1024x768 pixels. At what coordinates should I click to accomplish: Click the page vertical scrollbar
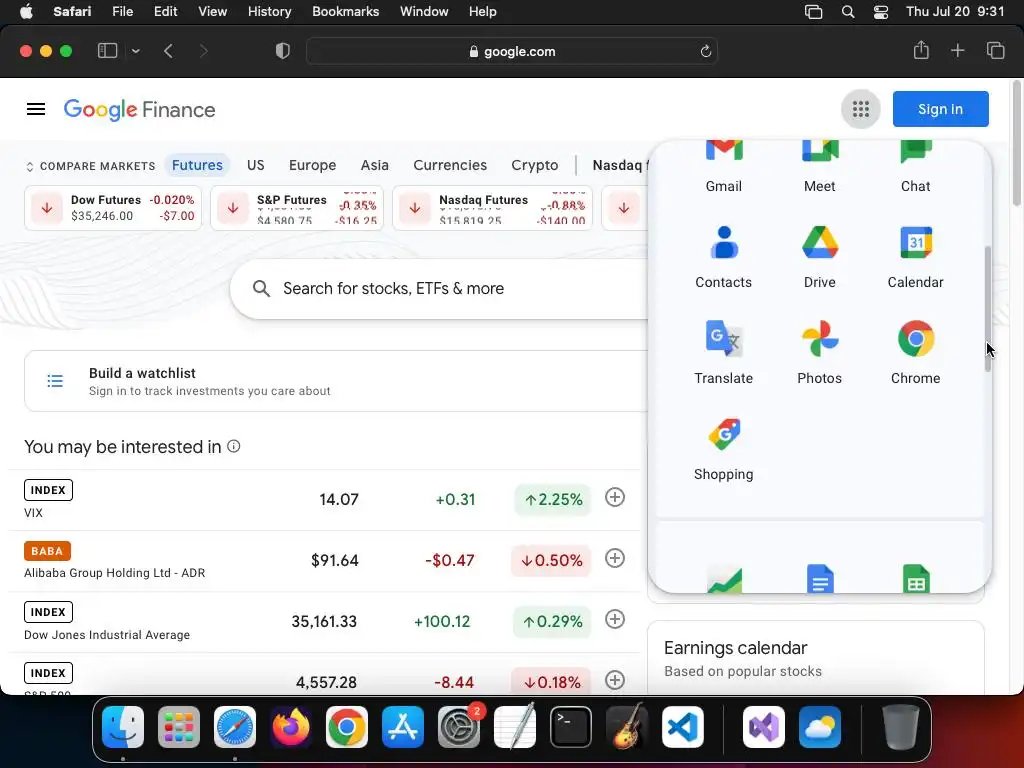tap(1016, 144)
